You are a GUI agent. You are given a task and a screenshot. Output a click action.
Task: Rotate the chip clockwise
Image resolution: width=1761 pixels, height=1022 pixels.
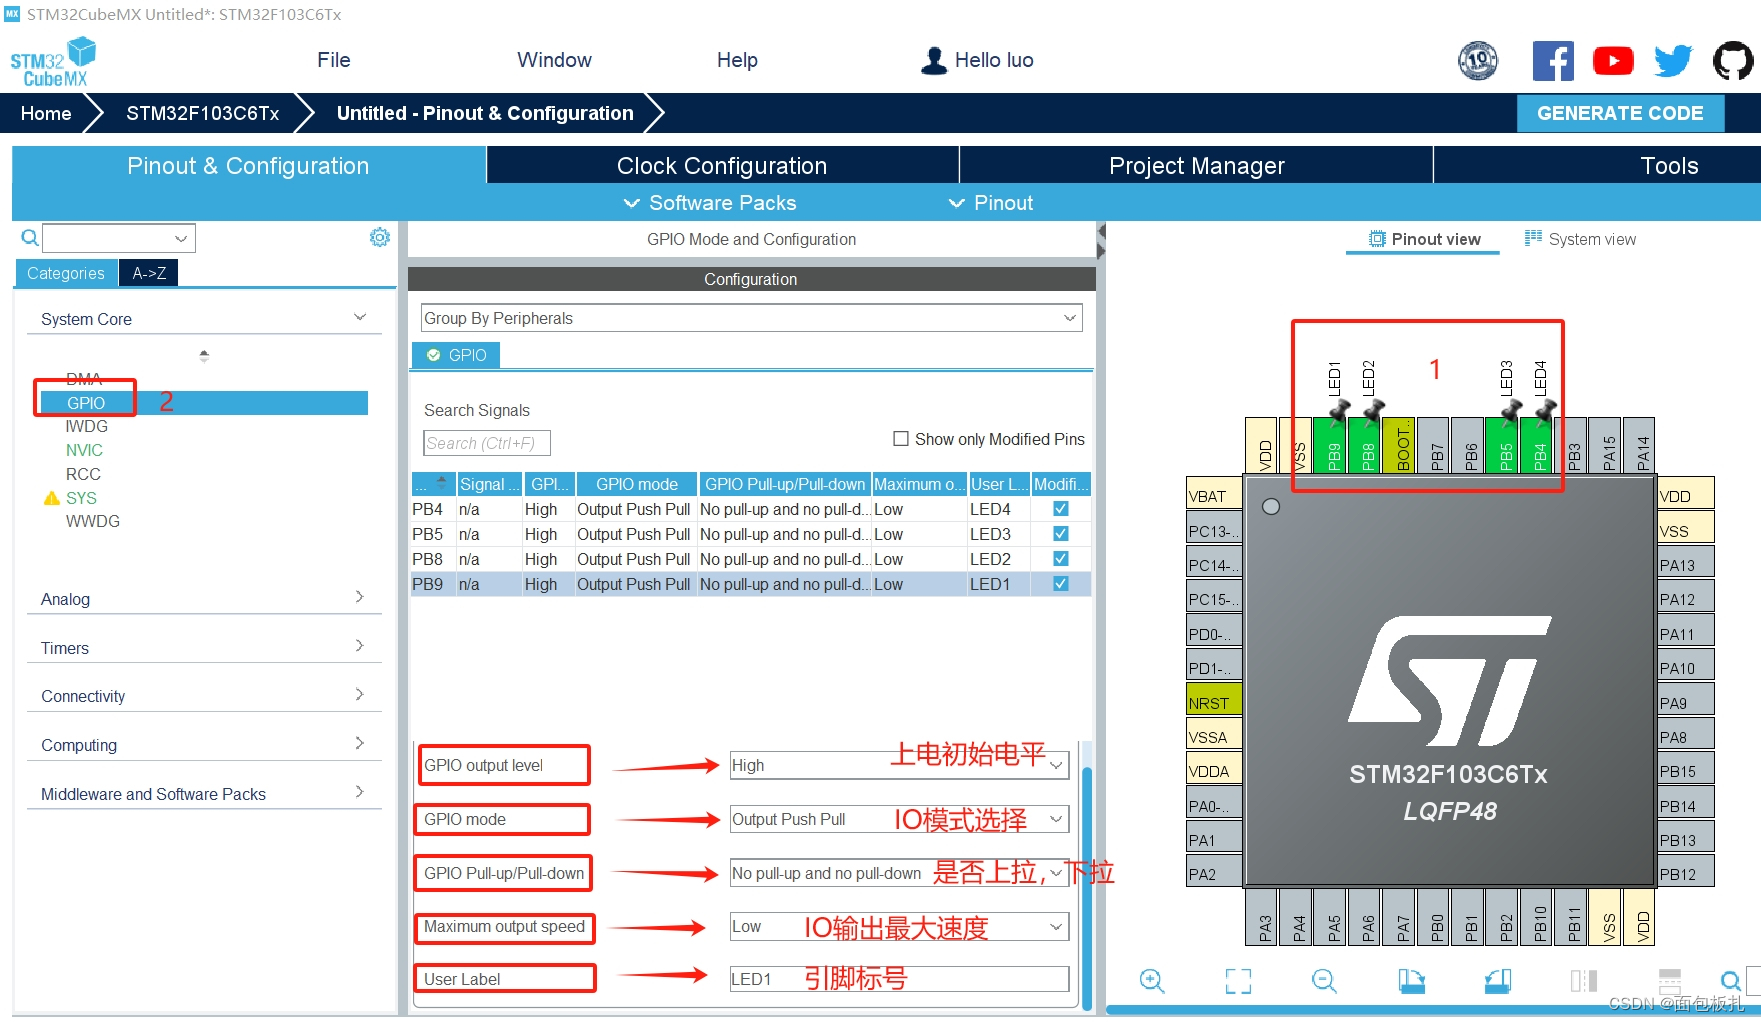coord(1411,981)
